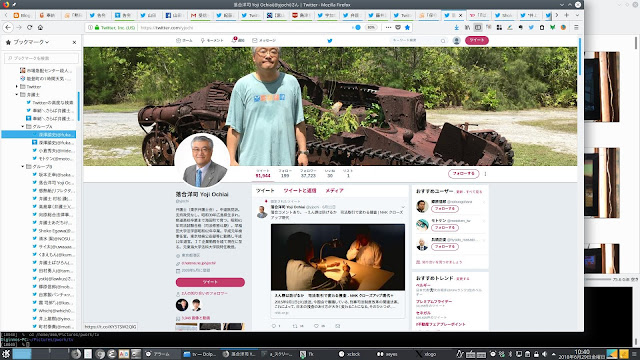Reply to the pinned tweet via bubble icon

pos(274,326)
